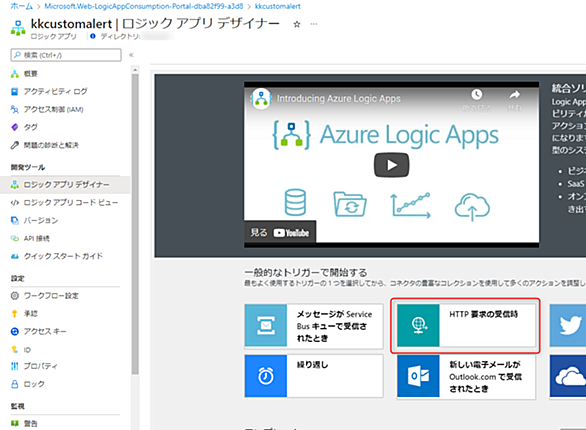
Task: Click the ロック padlock icon
Action: [15, 384]
